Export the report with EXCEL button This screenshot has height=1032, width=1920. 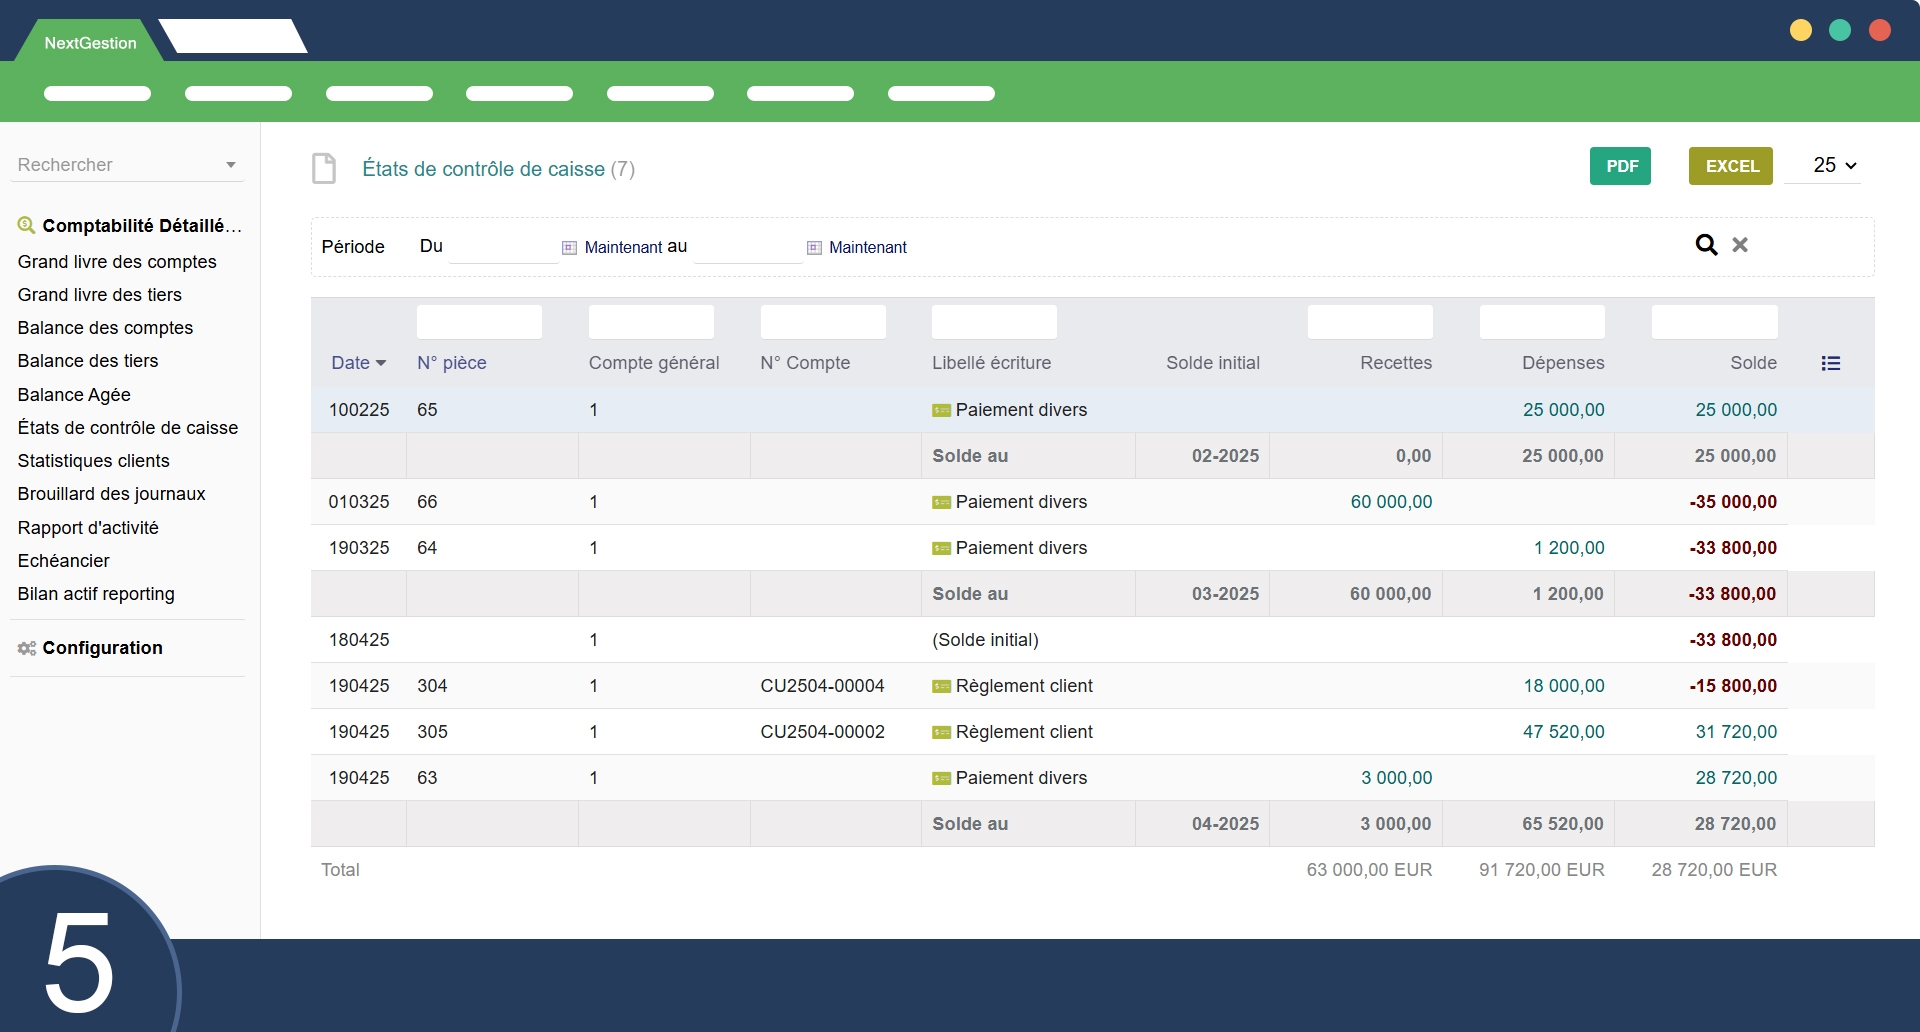(1731, 166)
